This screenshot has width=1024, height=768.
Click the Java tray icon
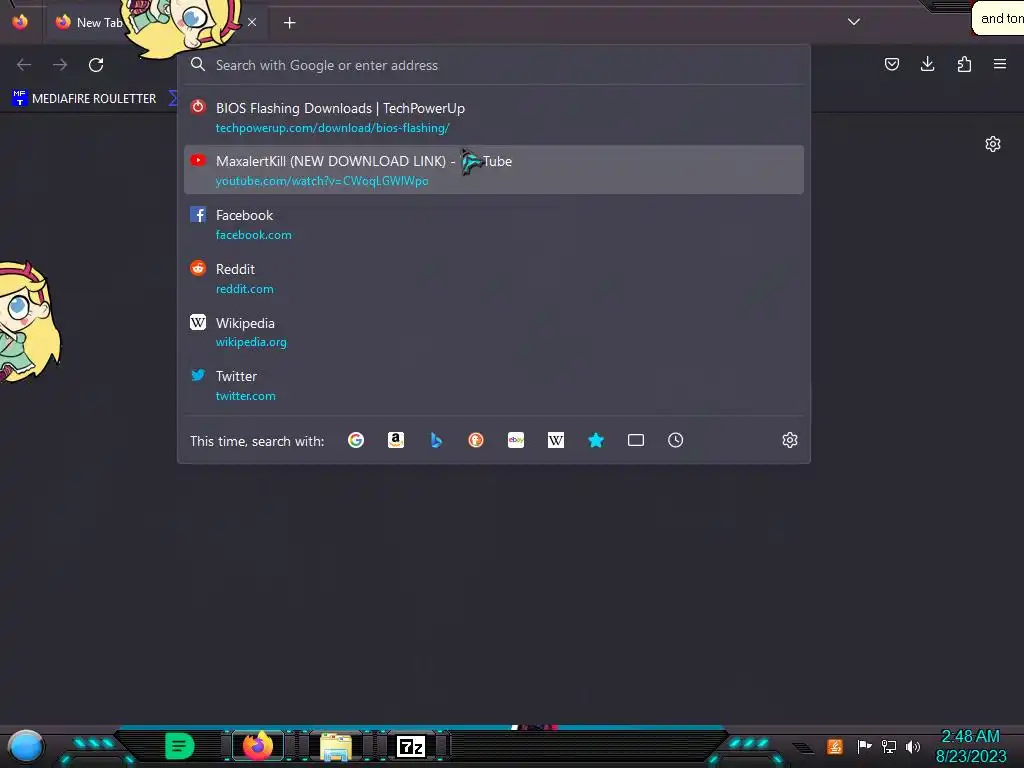coord(835,746)
